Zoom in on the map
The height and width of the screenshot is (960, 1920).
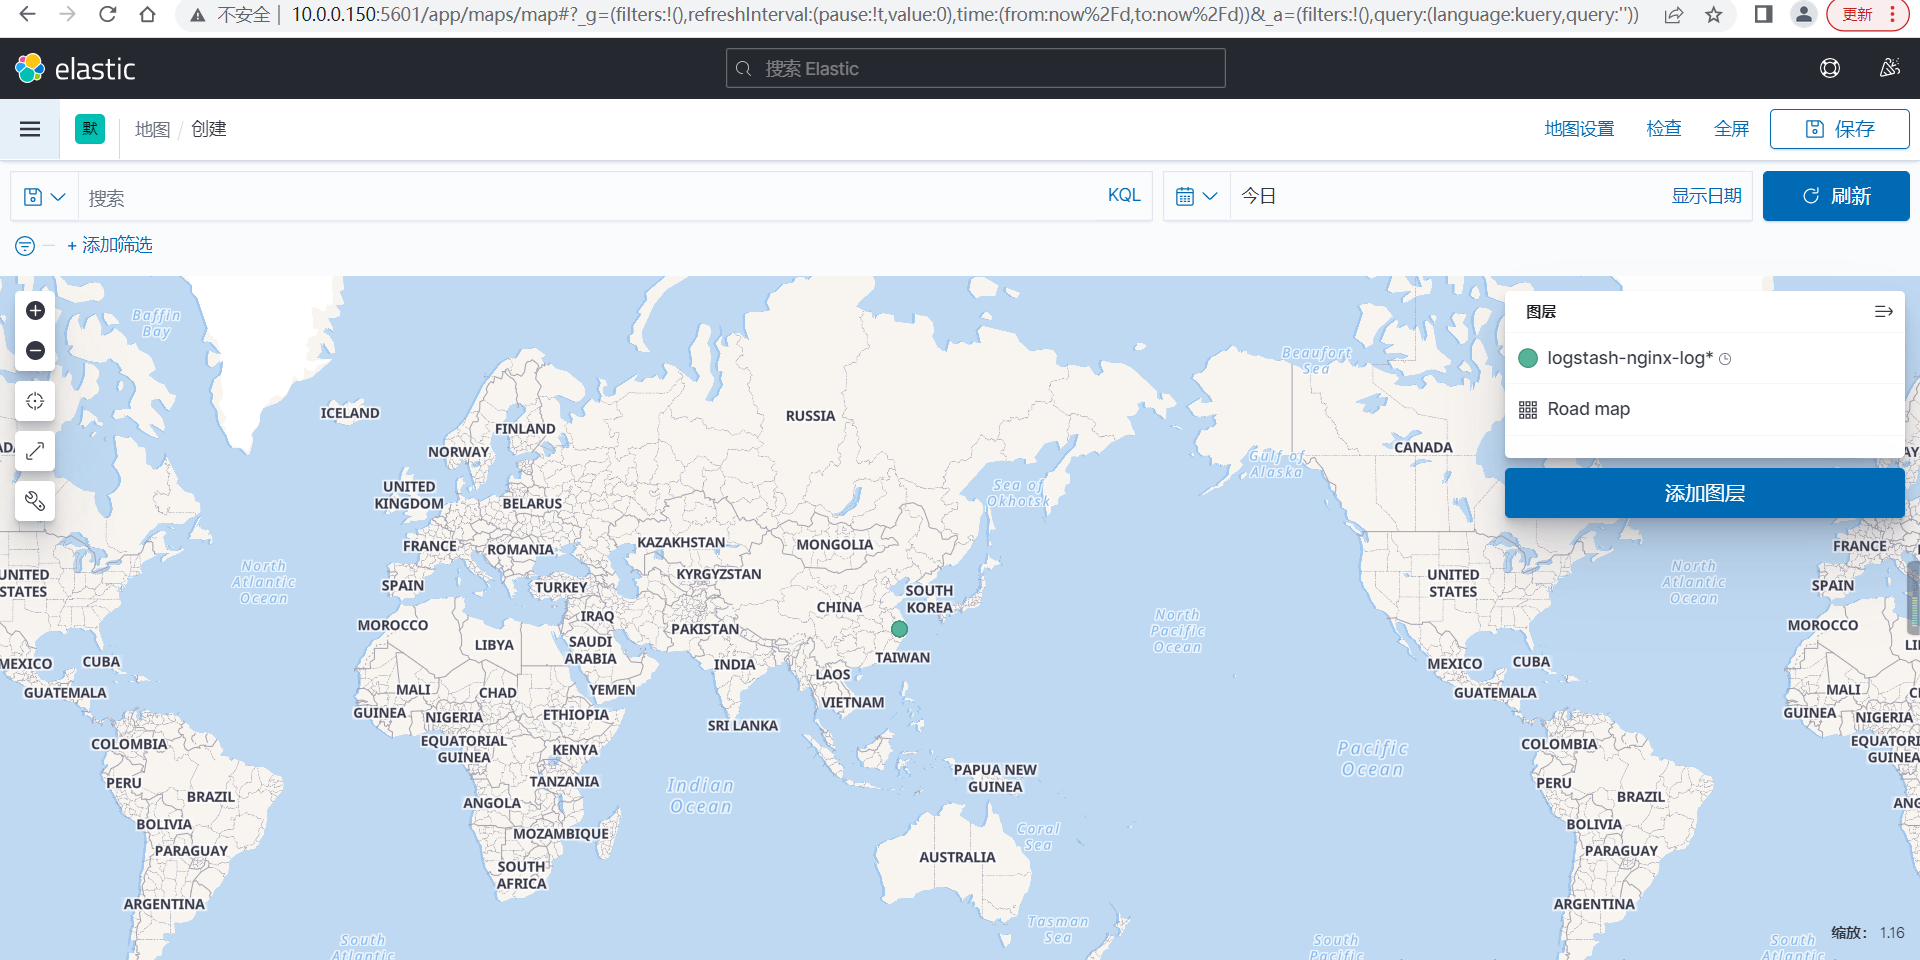tap(35, 311)
